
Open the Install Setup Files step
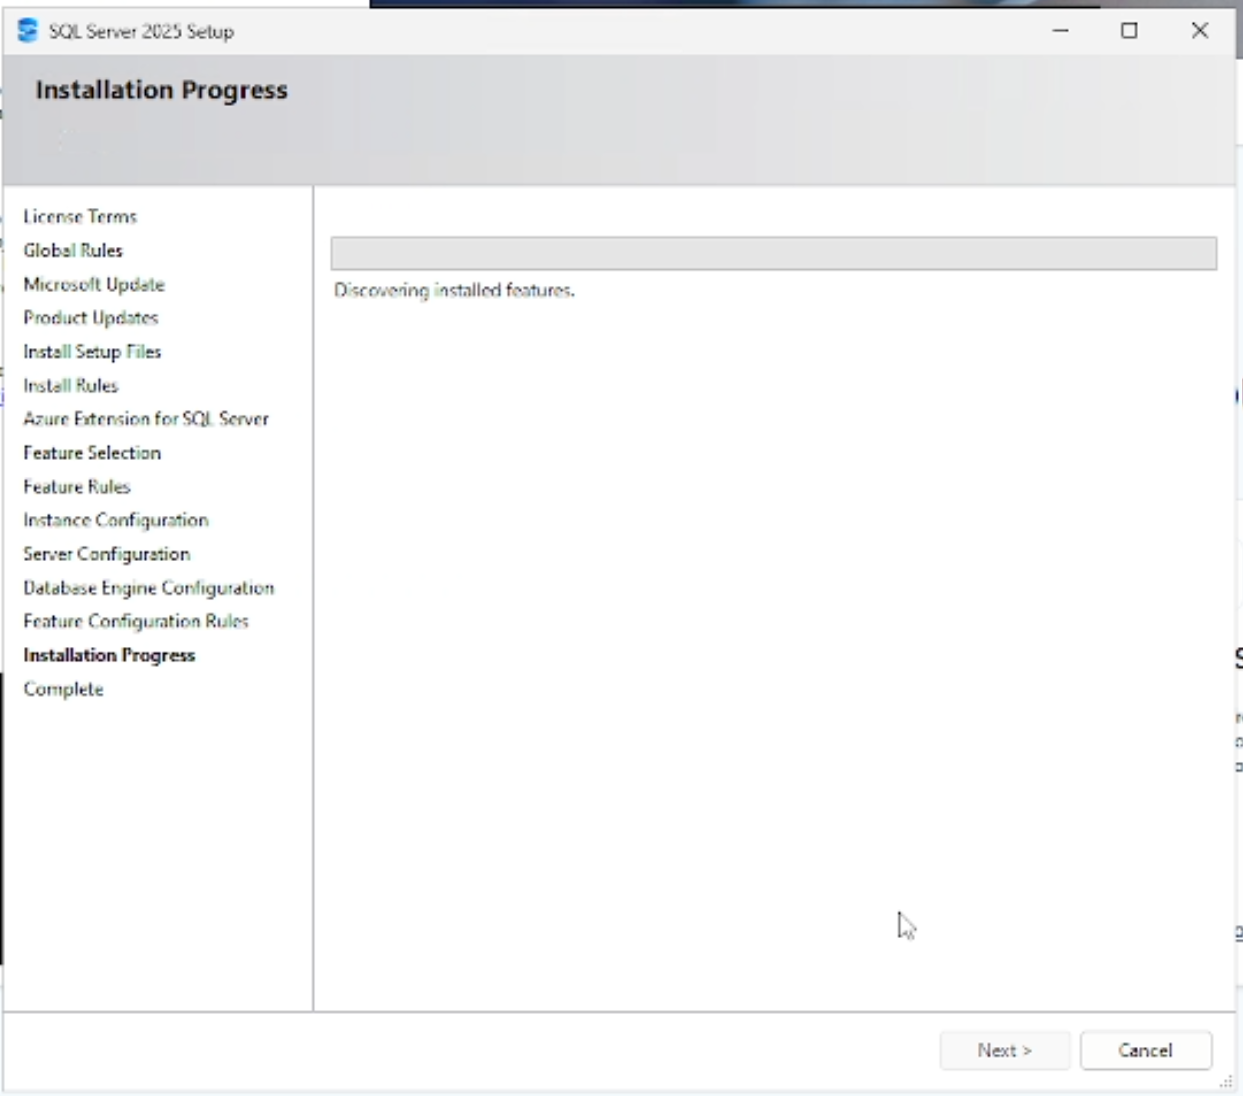(x=94, y=351)
